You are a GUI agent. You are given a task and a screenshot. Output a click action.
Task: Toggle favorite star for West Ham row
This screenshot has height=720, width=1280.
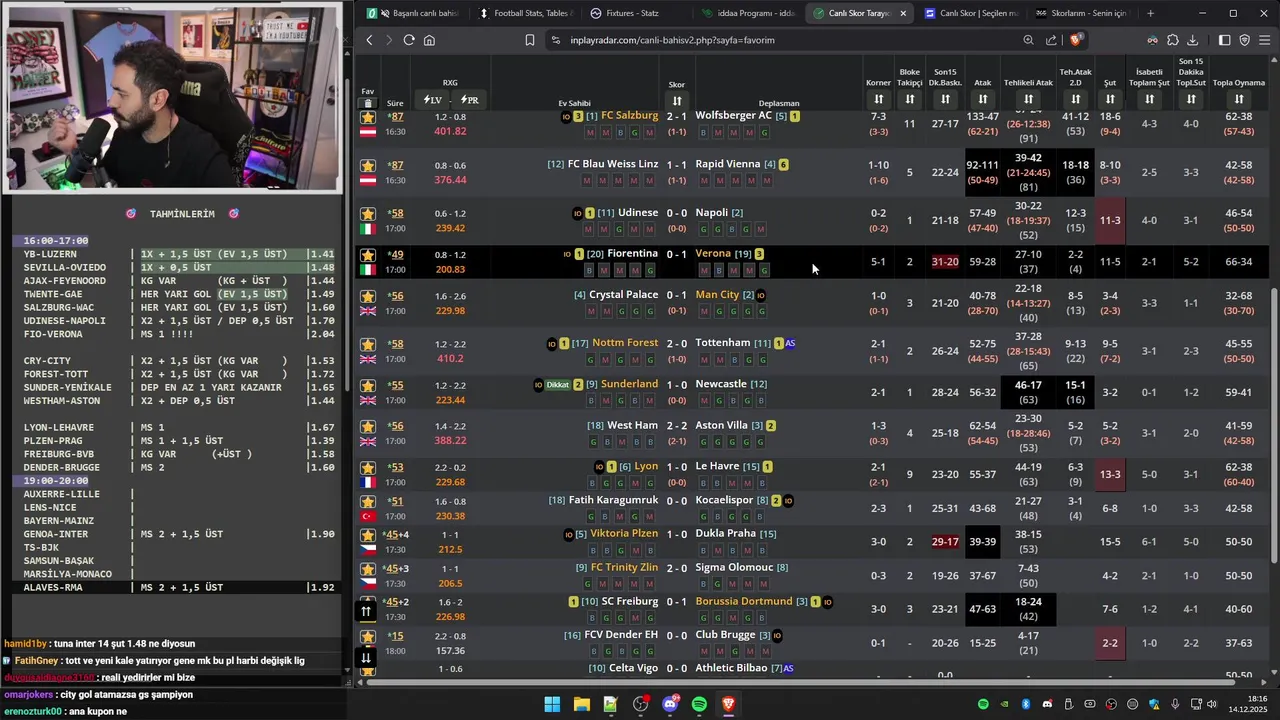click(x=368, y=427)
